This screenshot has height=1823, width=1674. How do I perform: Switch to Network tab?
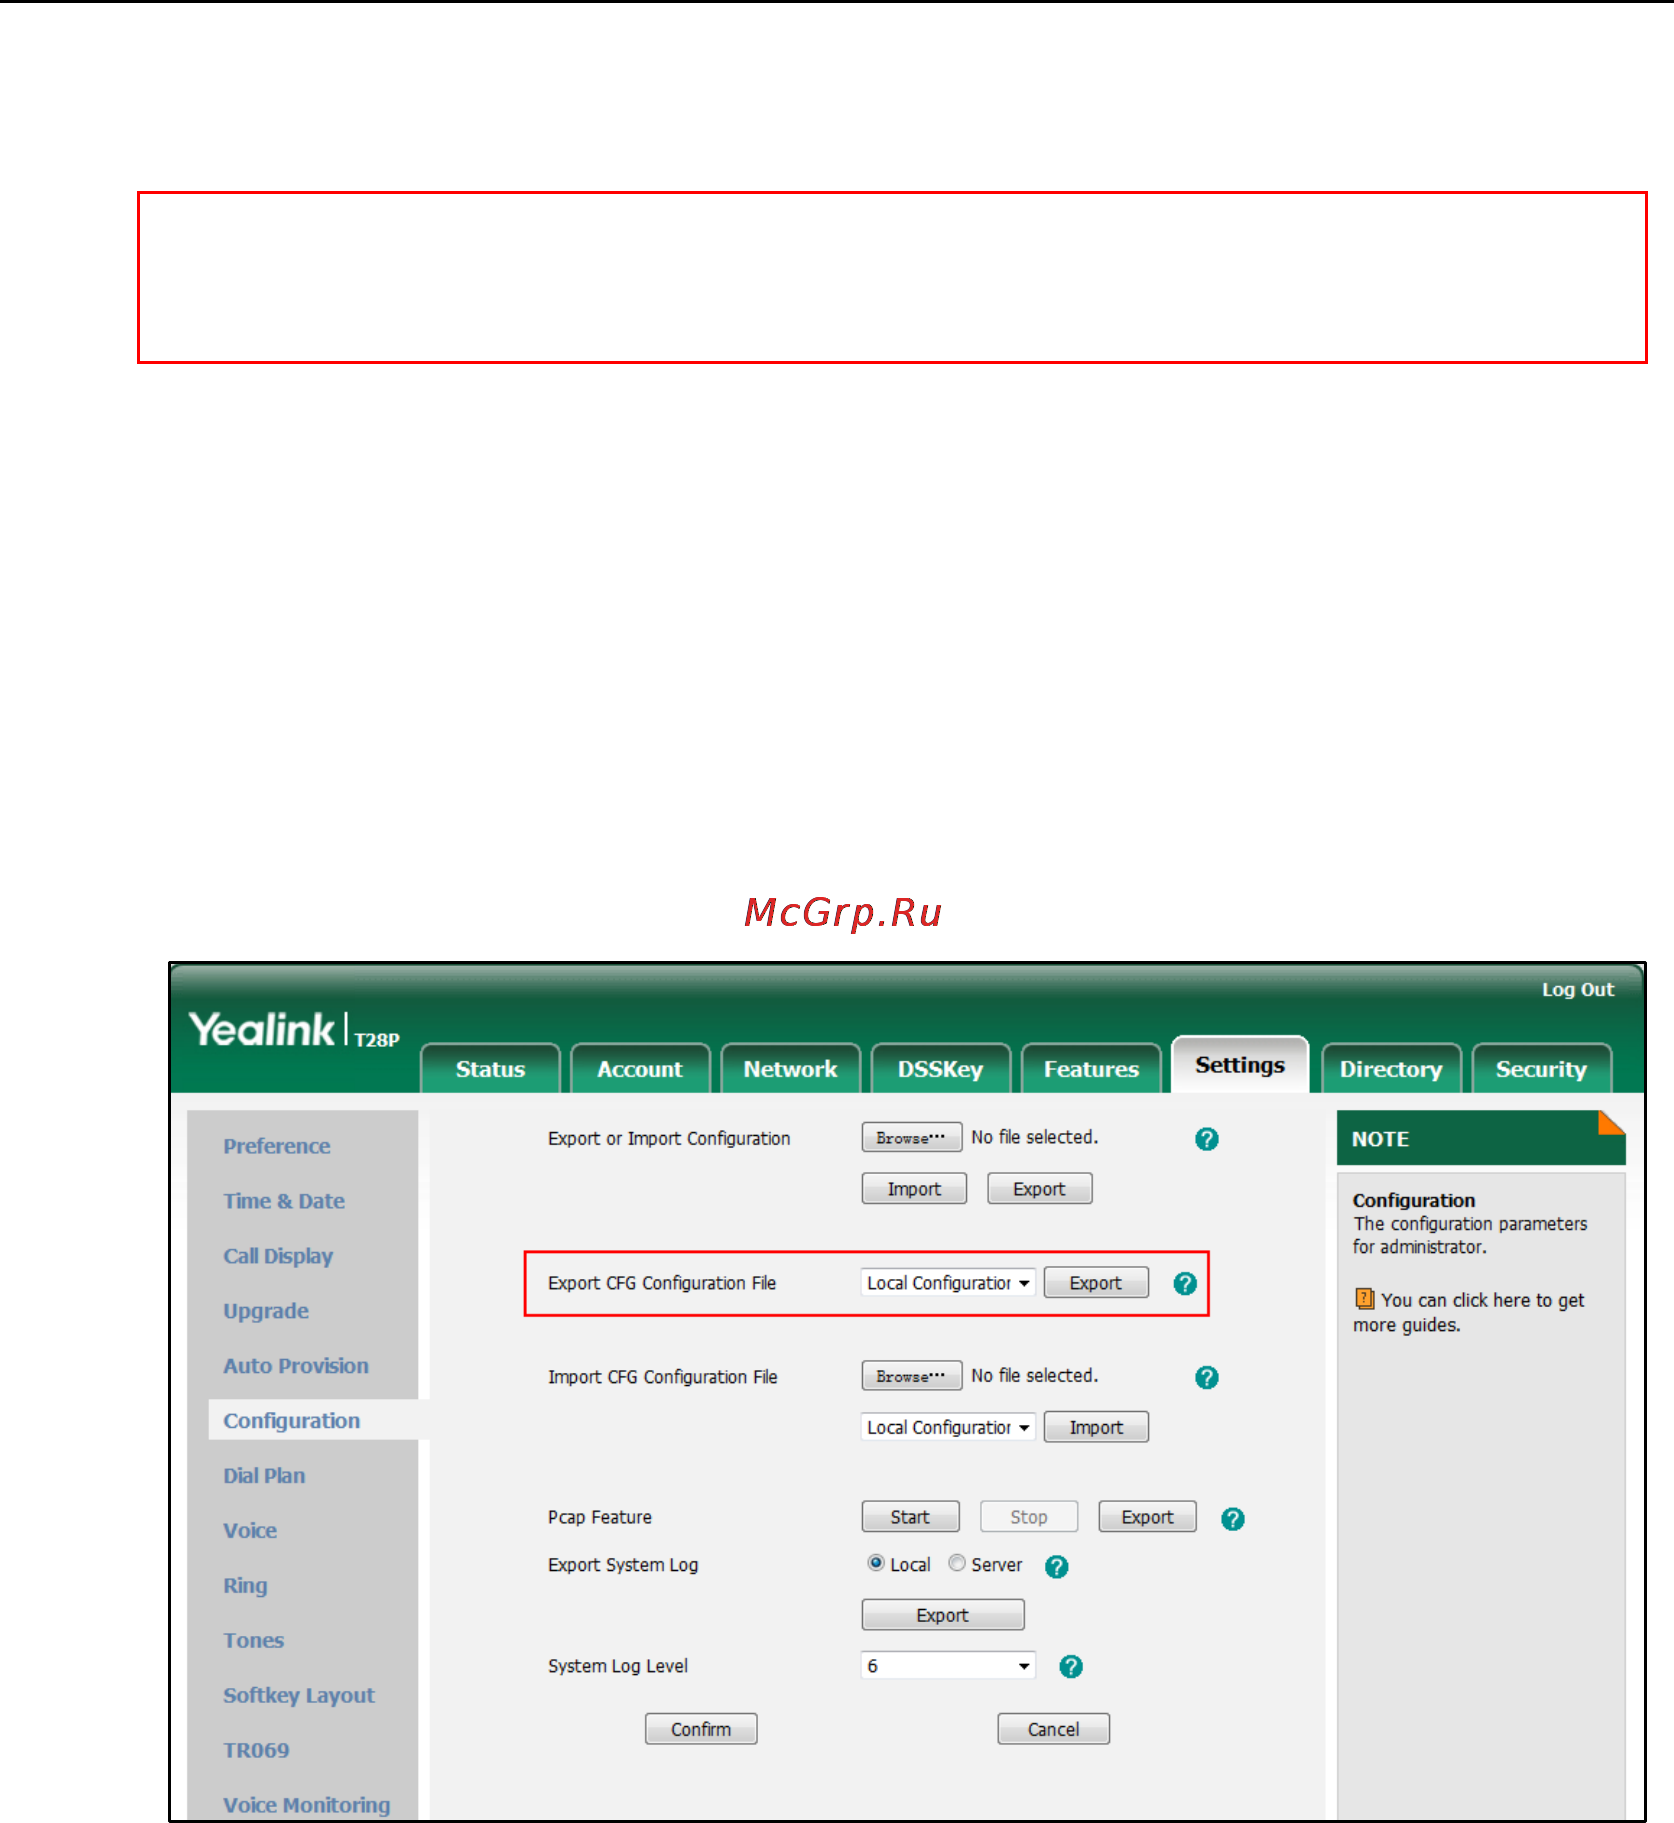pos(790,1068)
